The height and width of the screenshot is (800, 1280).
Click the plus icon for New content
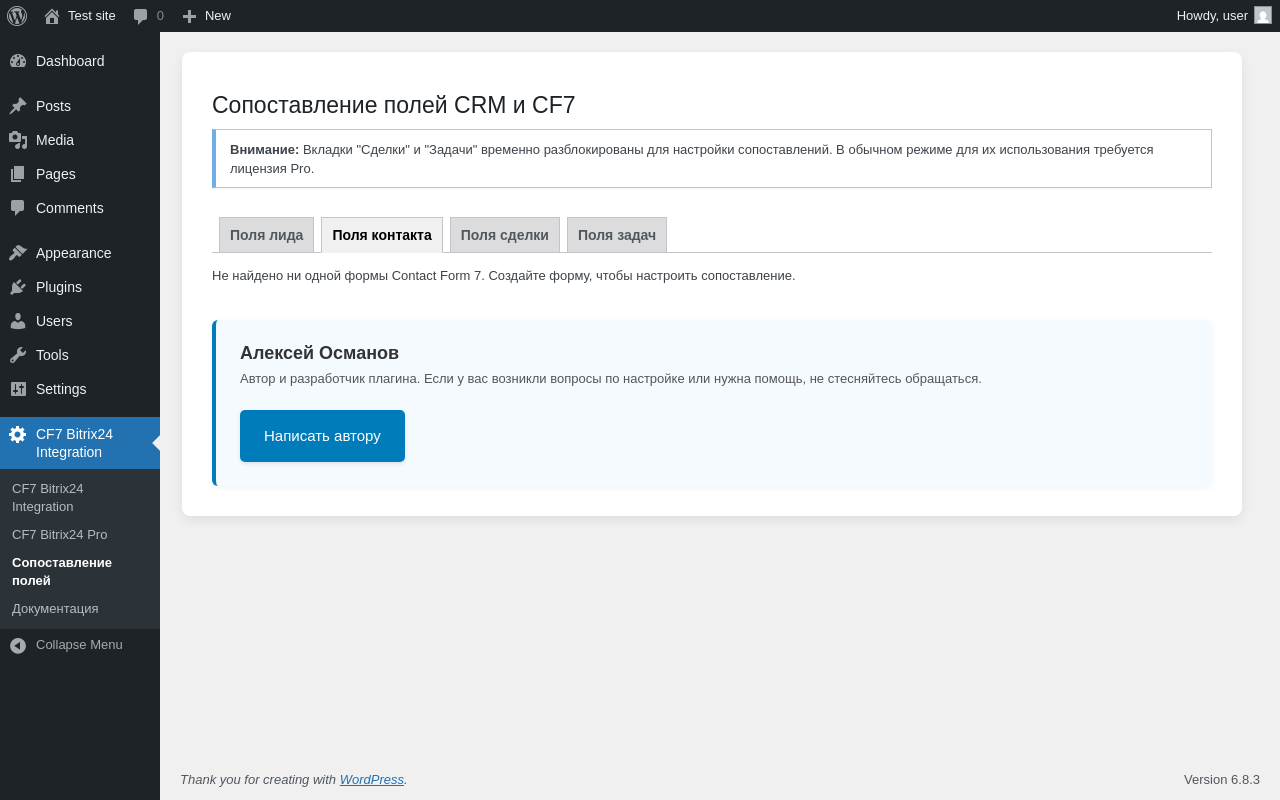tap(189, 16)
